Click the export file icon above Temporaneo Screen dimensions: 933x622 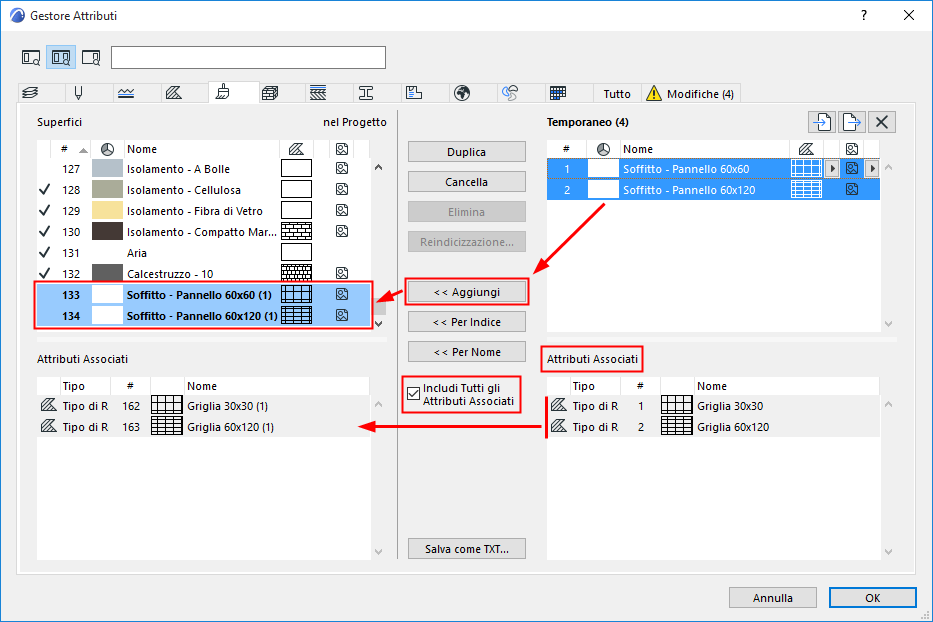click(x=851, y=122)
